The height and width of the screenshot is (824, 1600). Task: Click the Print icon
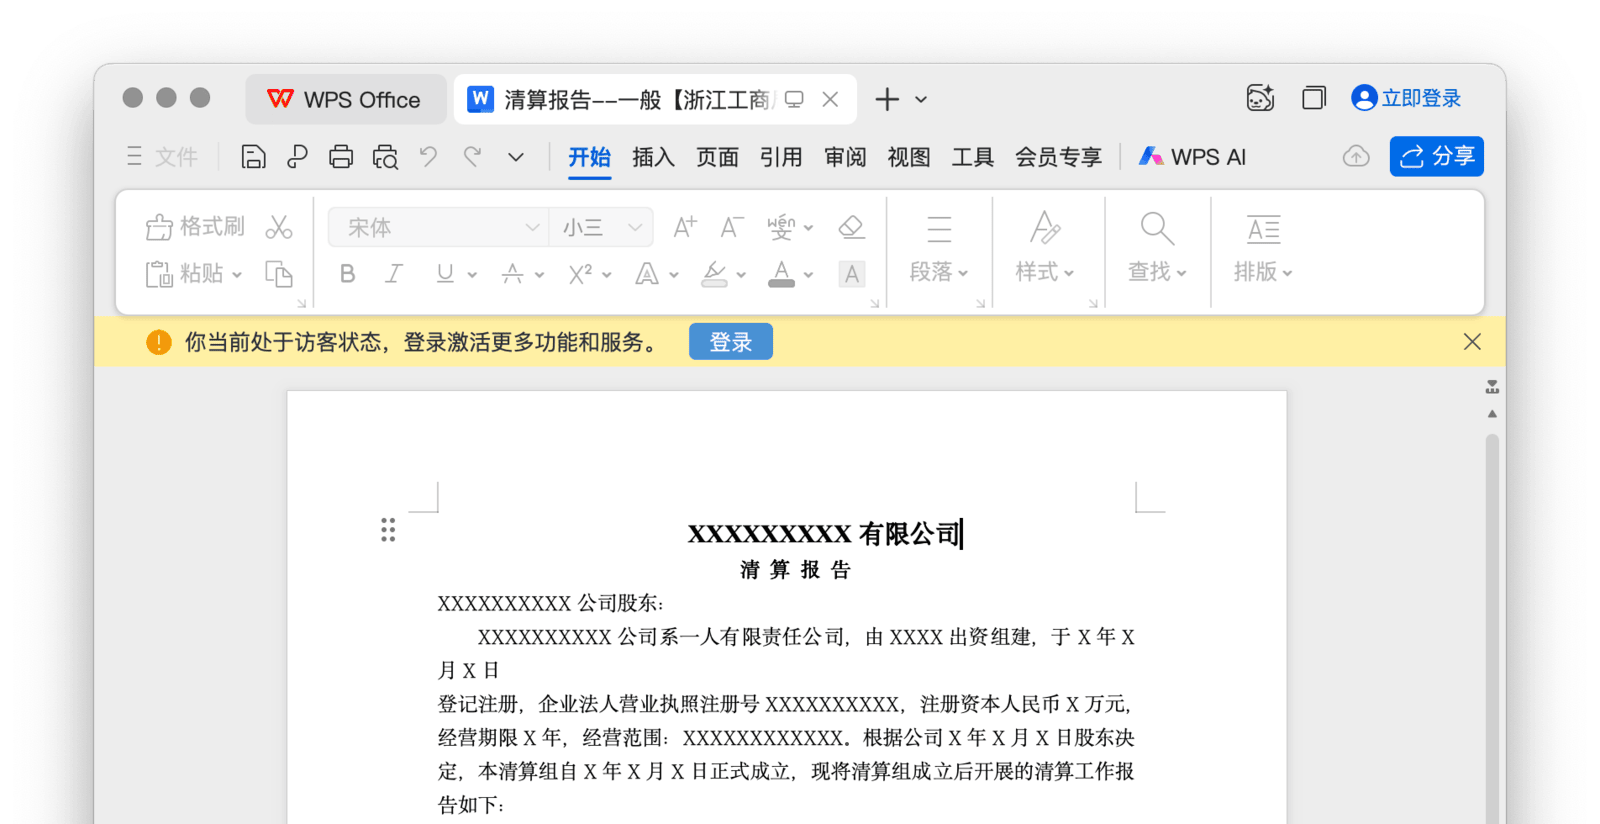(x=341, y=157)
